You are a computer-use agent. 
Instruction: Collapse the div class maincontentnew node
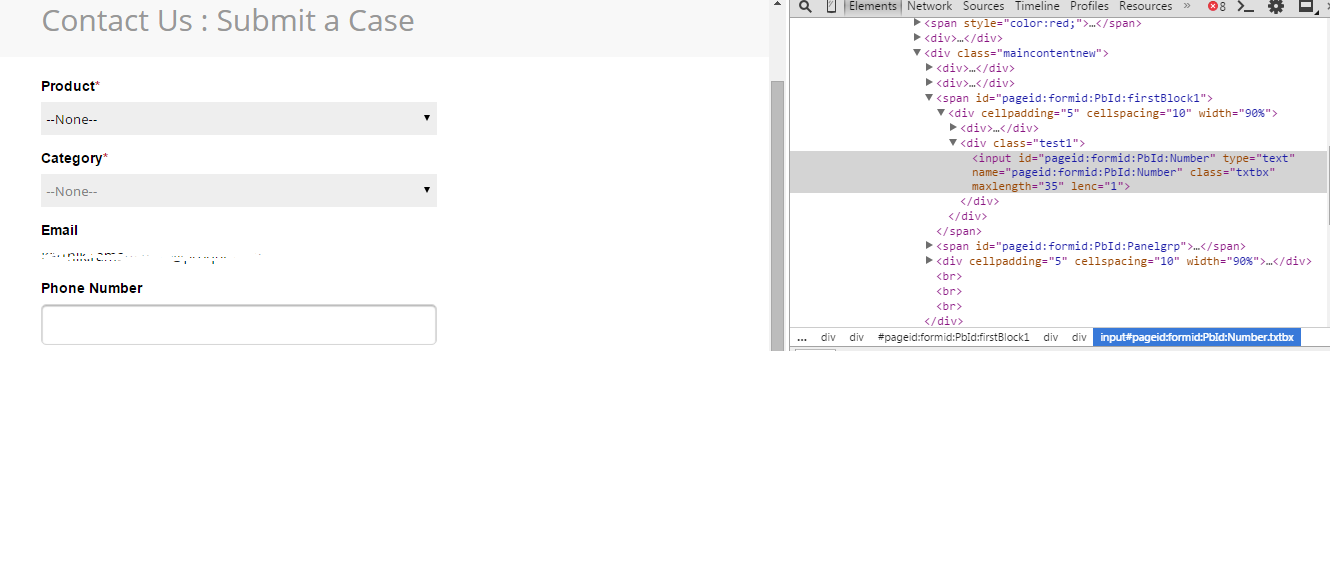coord(917,52)
